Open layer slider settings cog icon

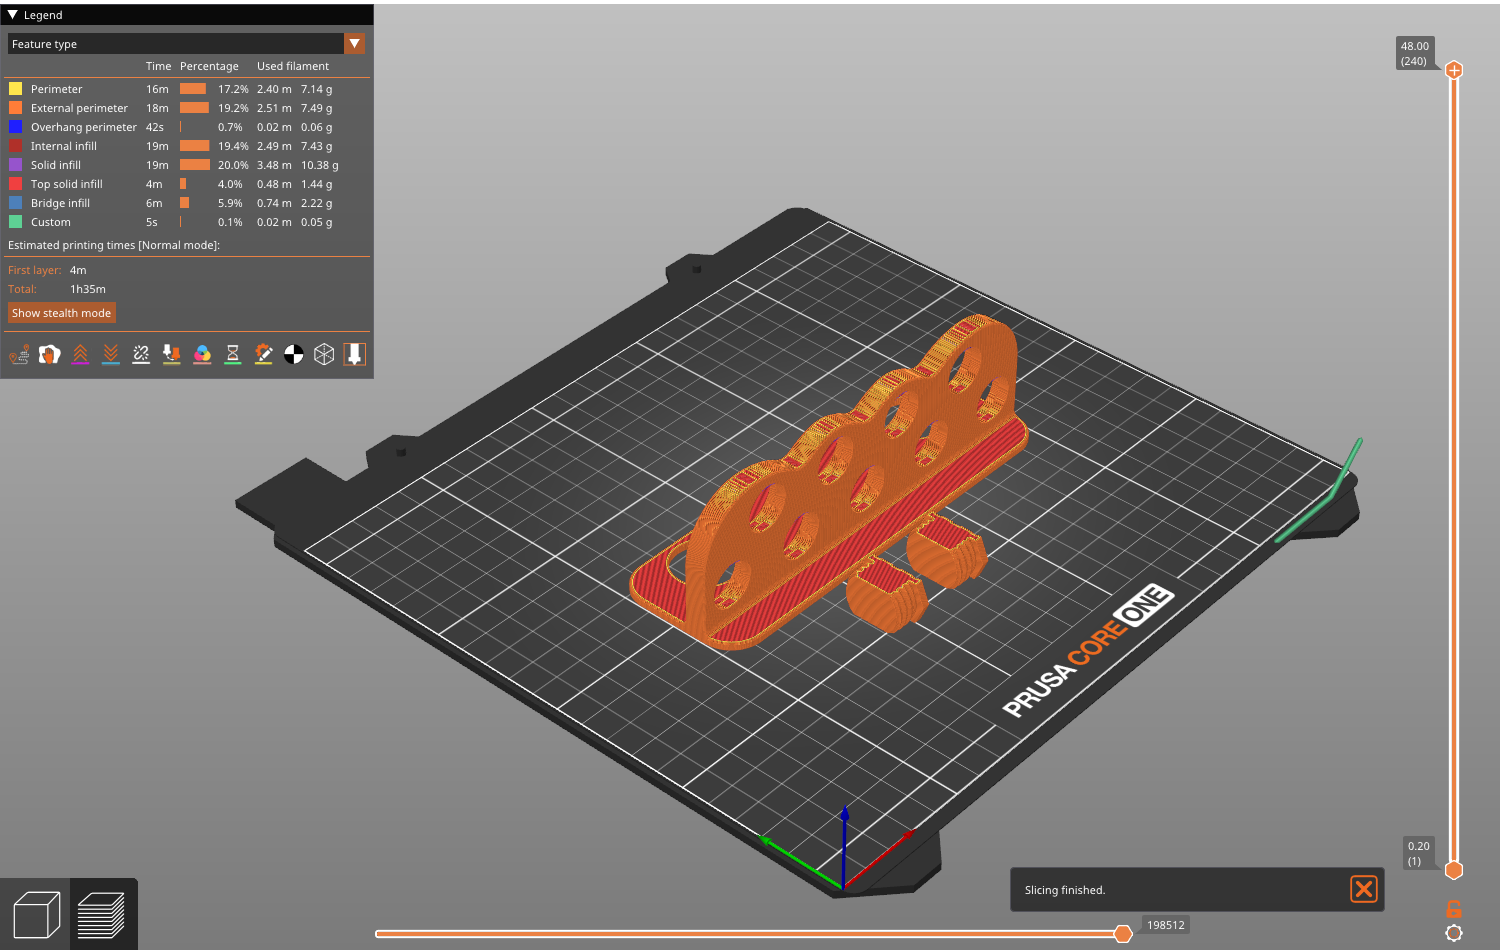click(1454, 933)
